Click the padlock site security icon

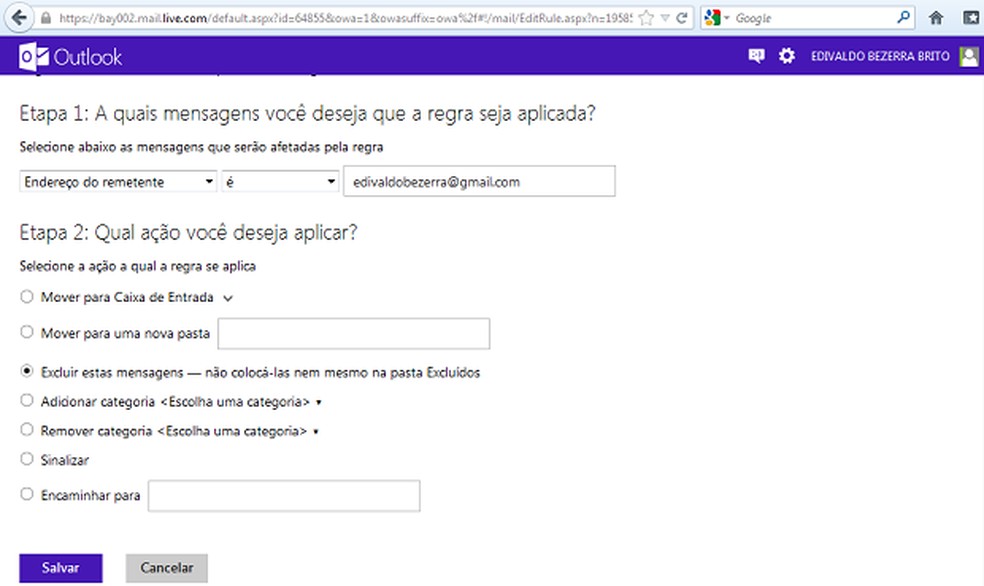(45, 18)
